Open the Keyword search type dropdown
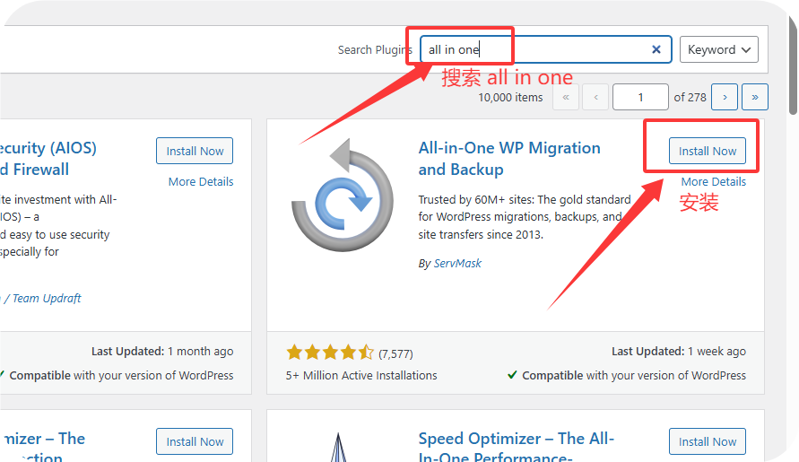The image size is (799, 462). coord(719,49)
